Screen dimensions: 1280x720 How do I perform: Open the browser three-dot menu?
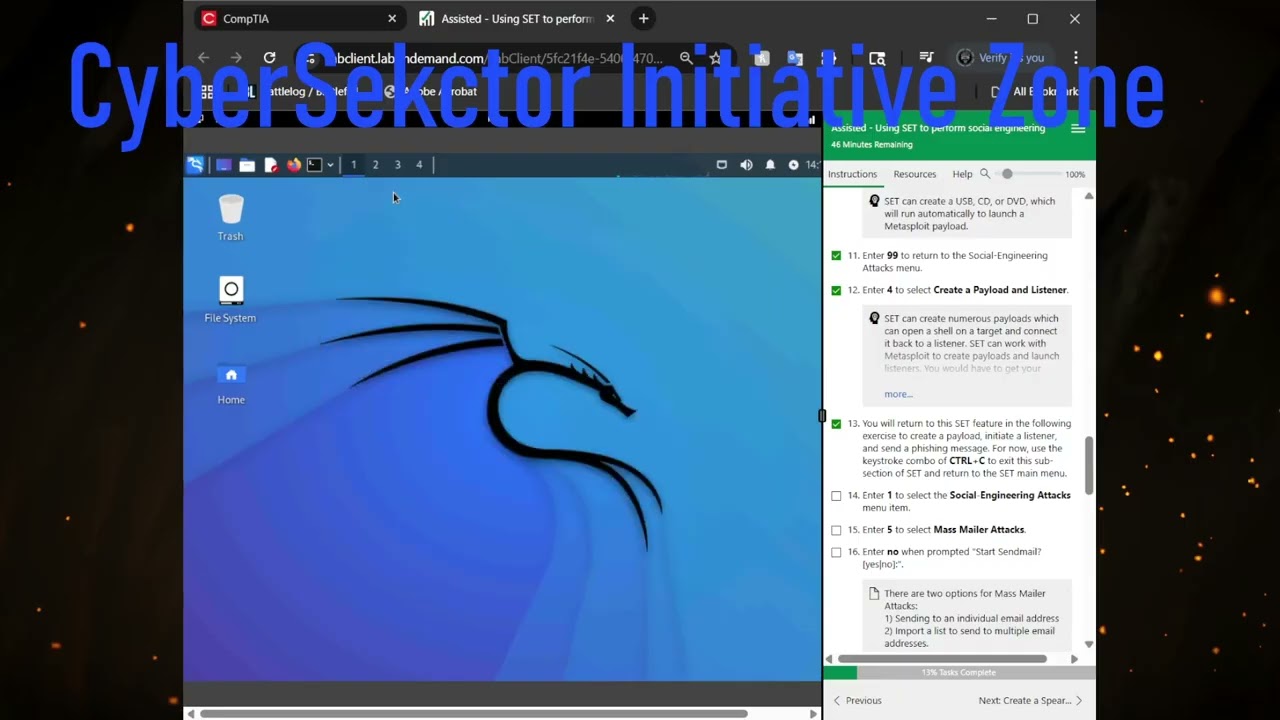tap(1076, 58)
